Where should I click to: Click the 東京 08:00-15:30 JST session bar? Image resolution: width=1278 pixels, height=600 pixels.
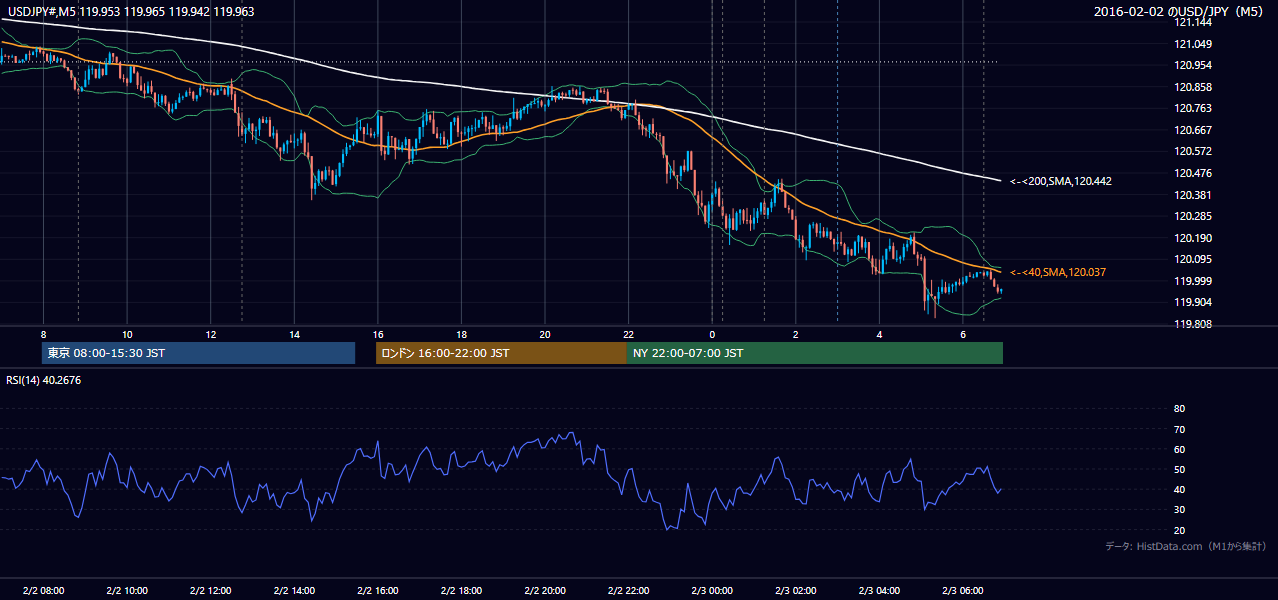(x=199, y=353)
